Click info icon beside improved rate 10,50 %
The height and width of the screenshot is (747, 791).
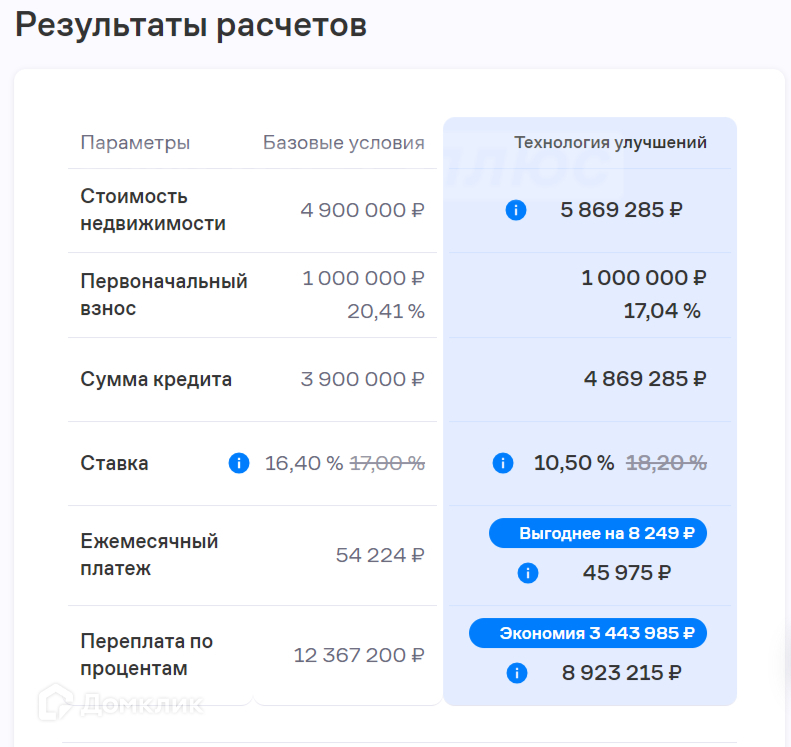503,463
